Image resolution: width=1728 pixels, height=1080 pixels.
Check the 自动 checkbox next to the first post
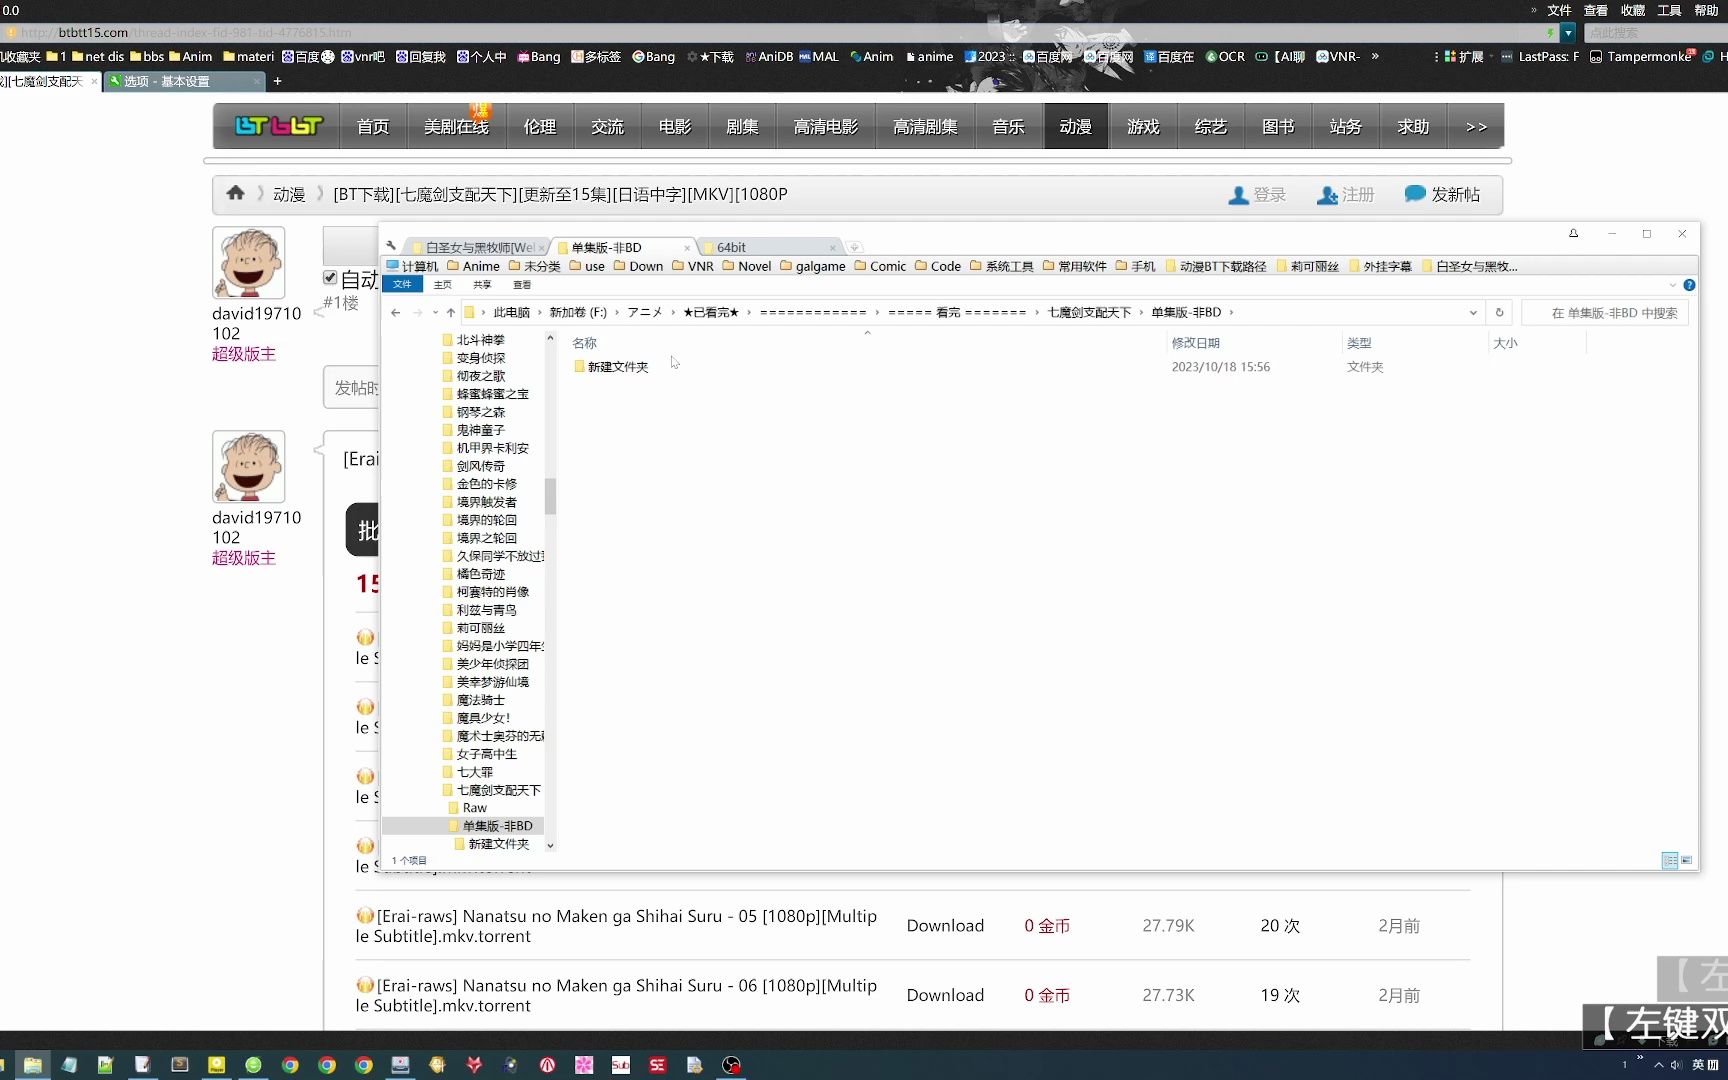click(330, 277)
